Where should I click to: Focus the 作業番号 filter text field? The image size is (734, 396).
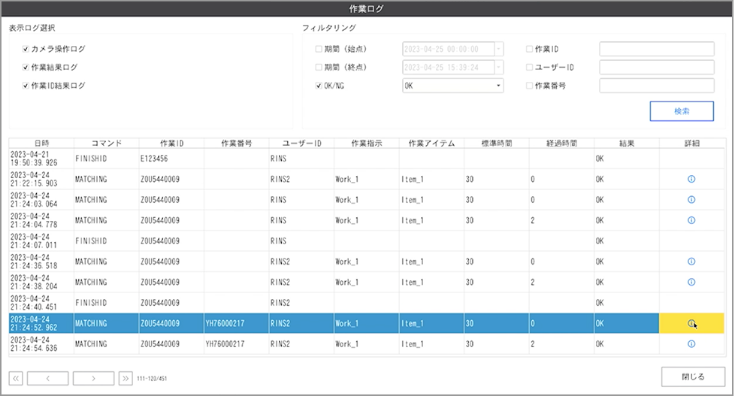point(657,86)
